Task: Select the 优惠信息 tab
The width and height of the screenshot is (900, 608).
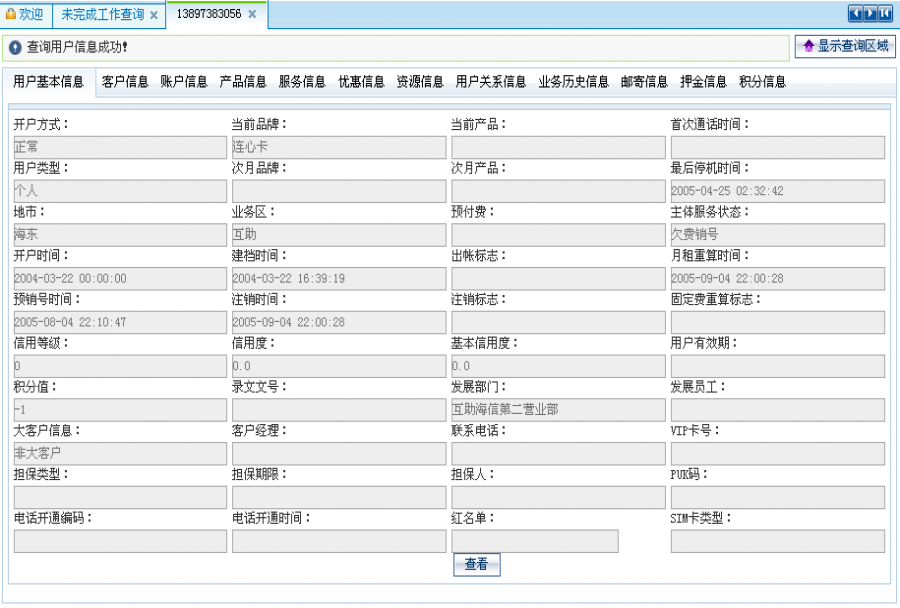Action: click(x=361, y=82)
